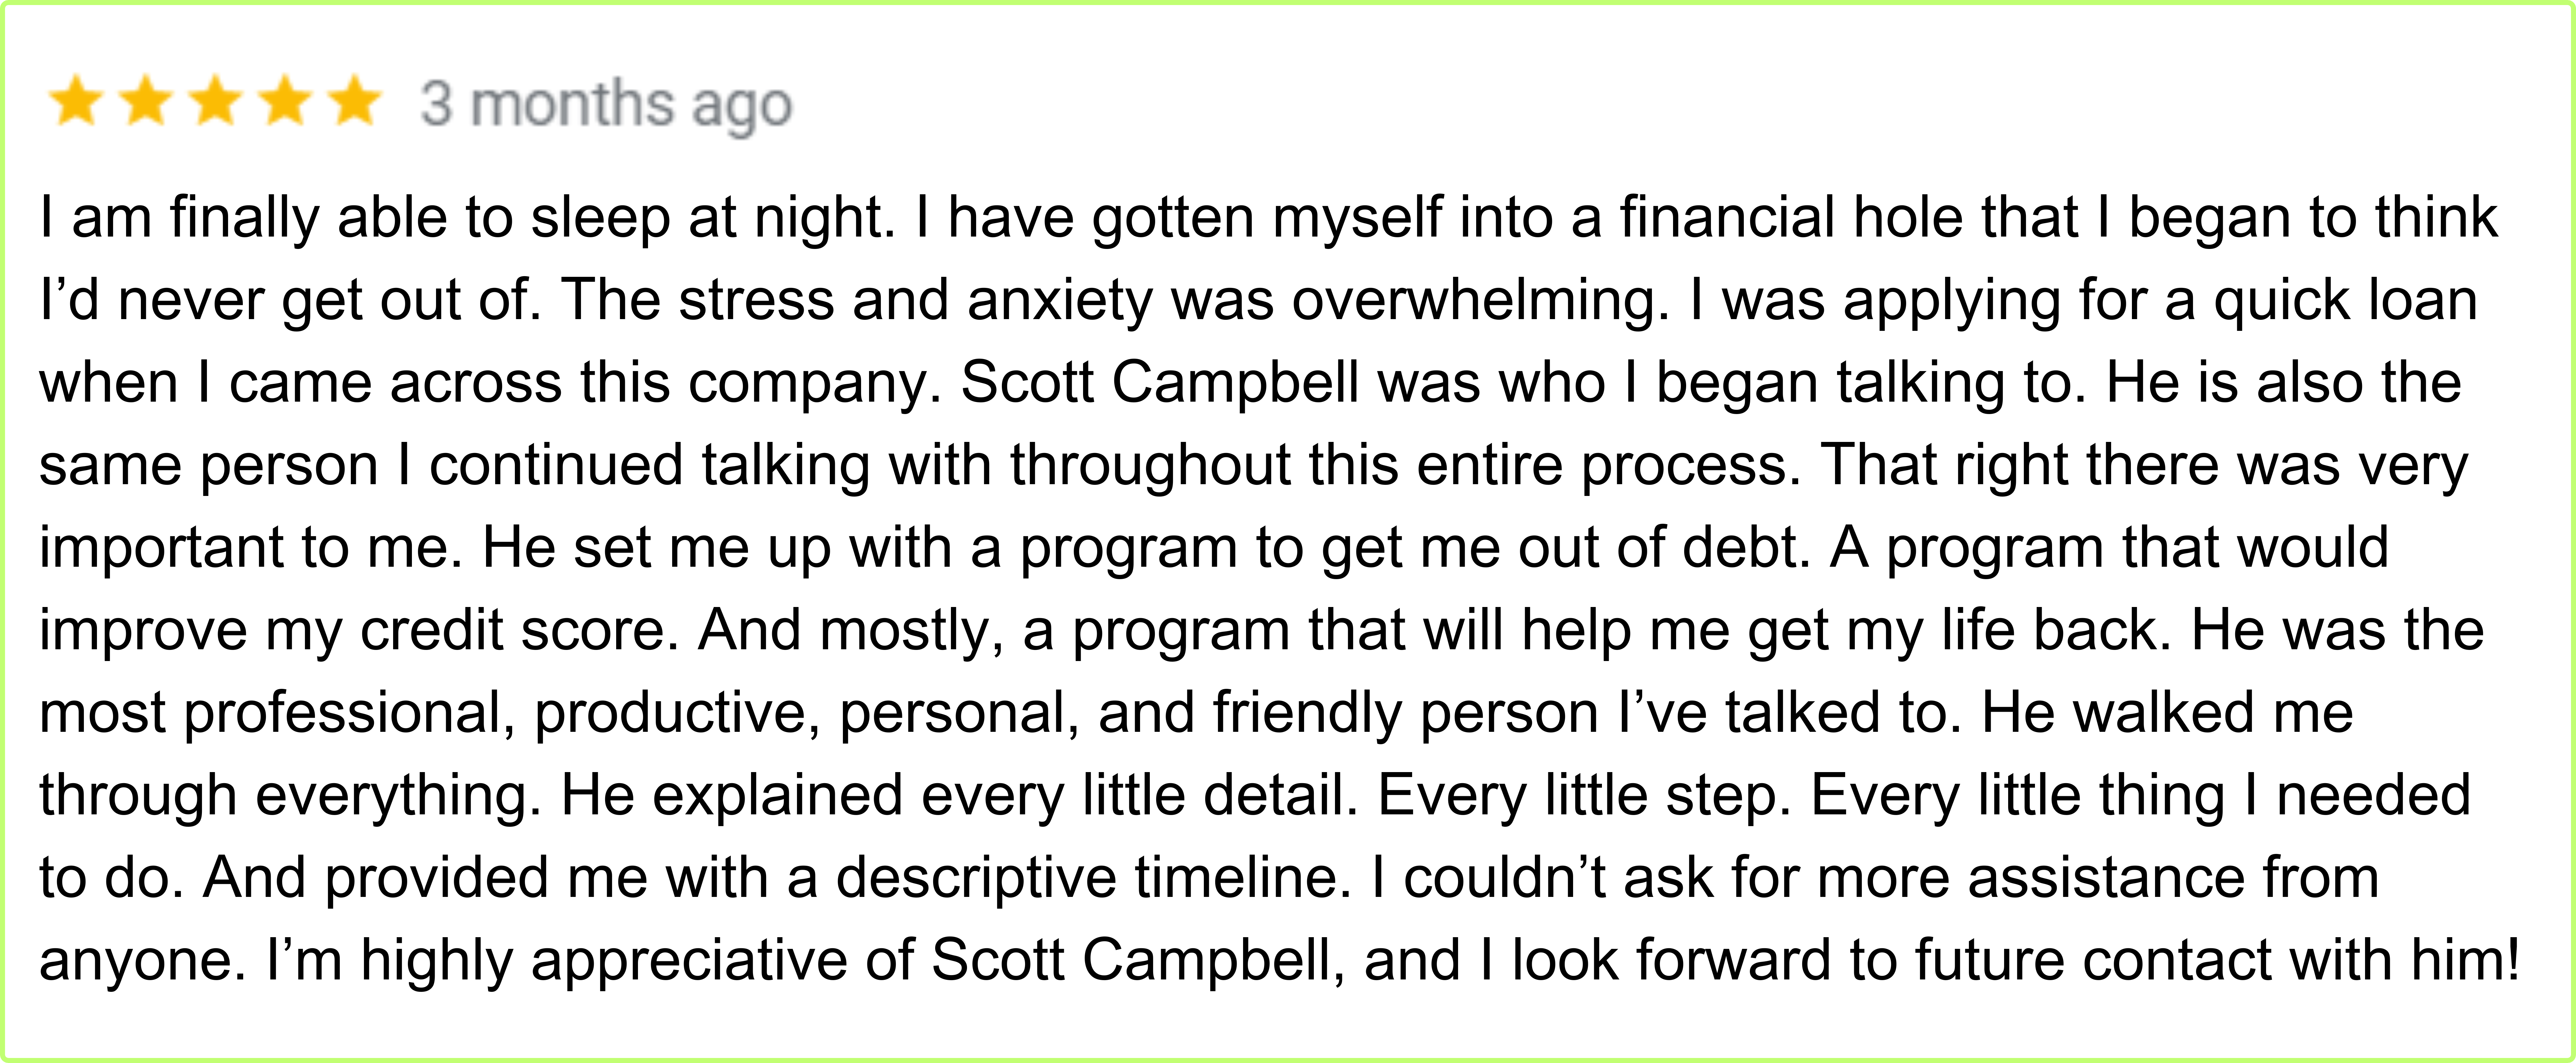
Task: Click the fourth gold rating star
Action: click(x=286, y=103)
